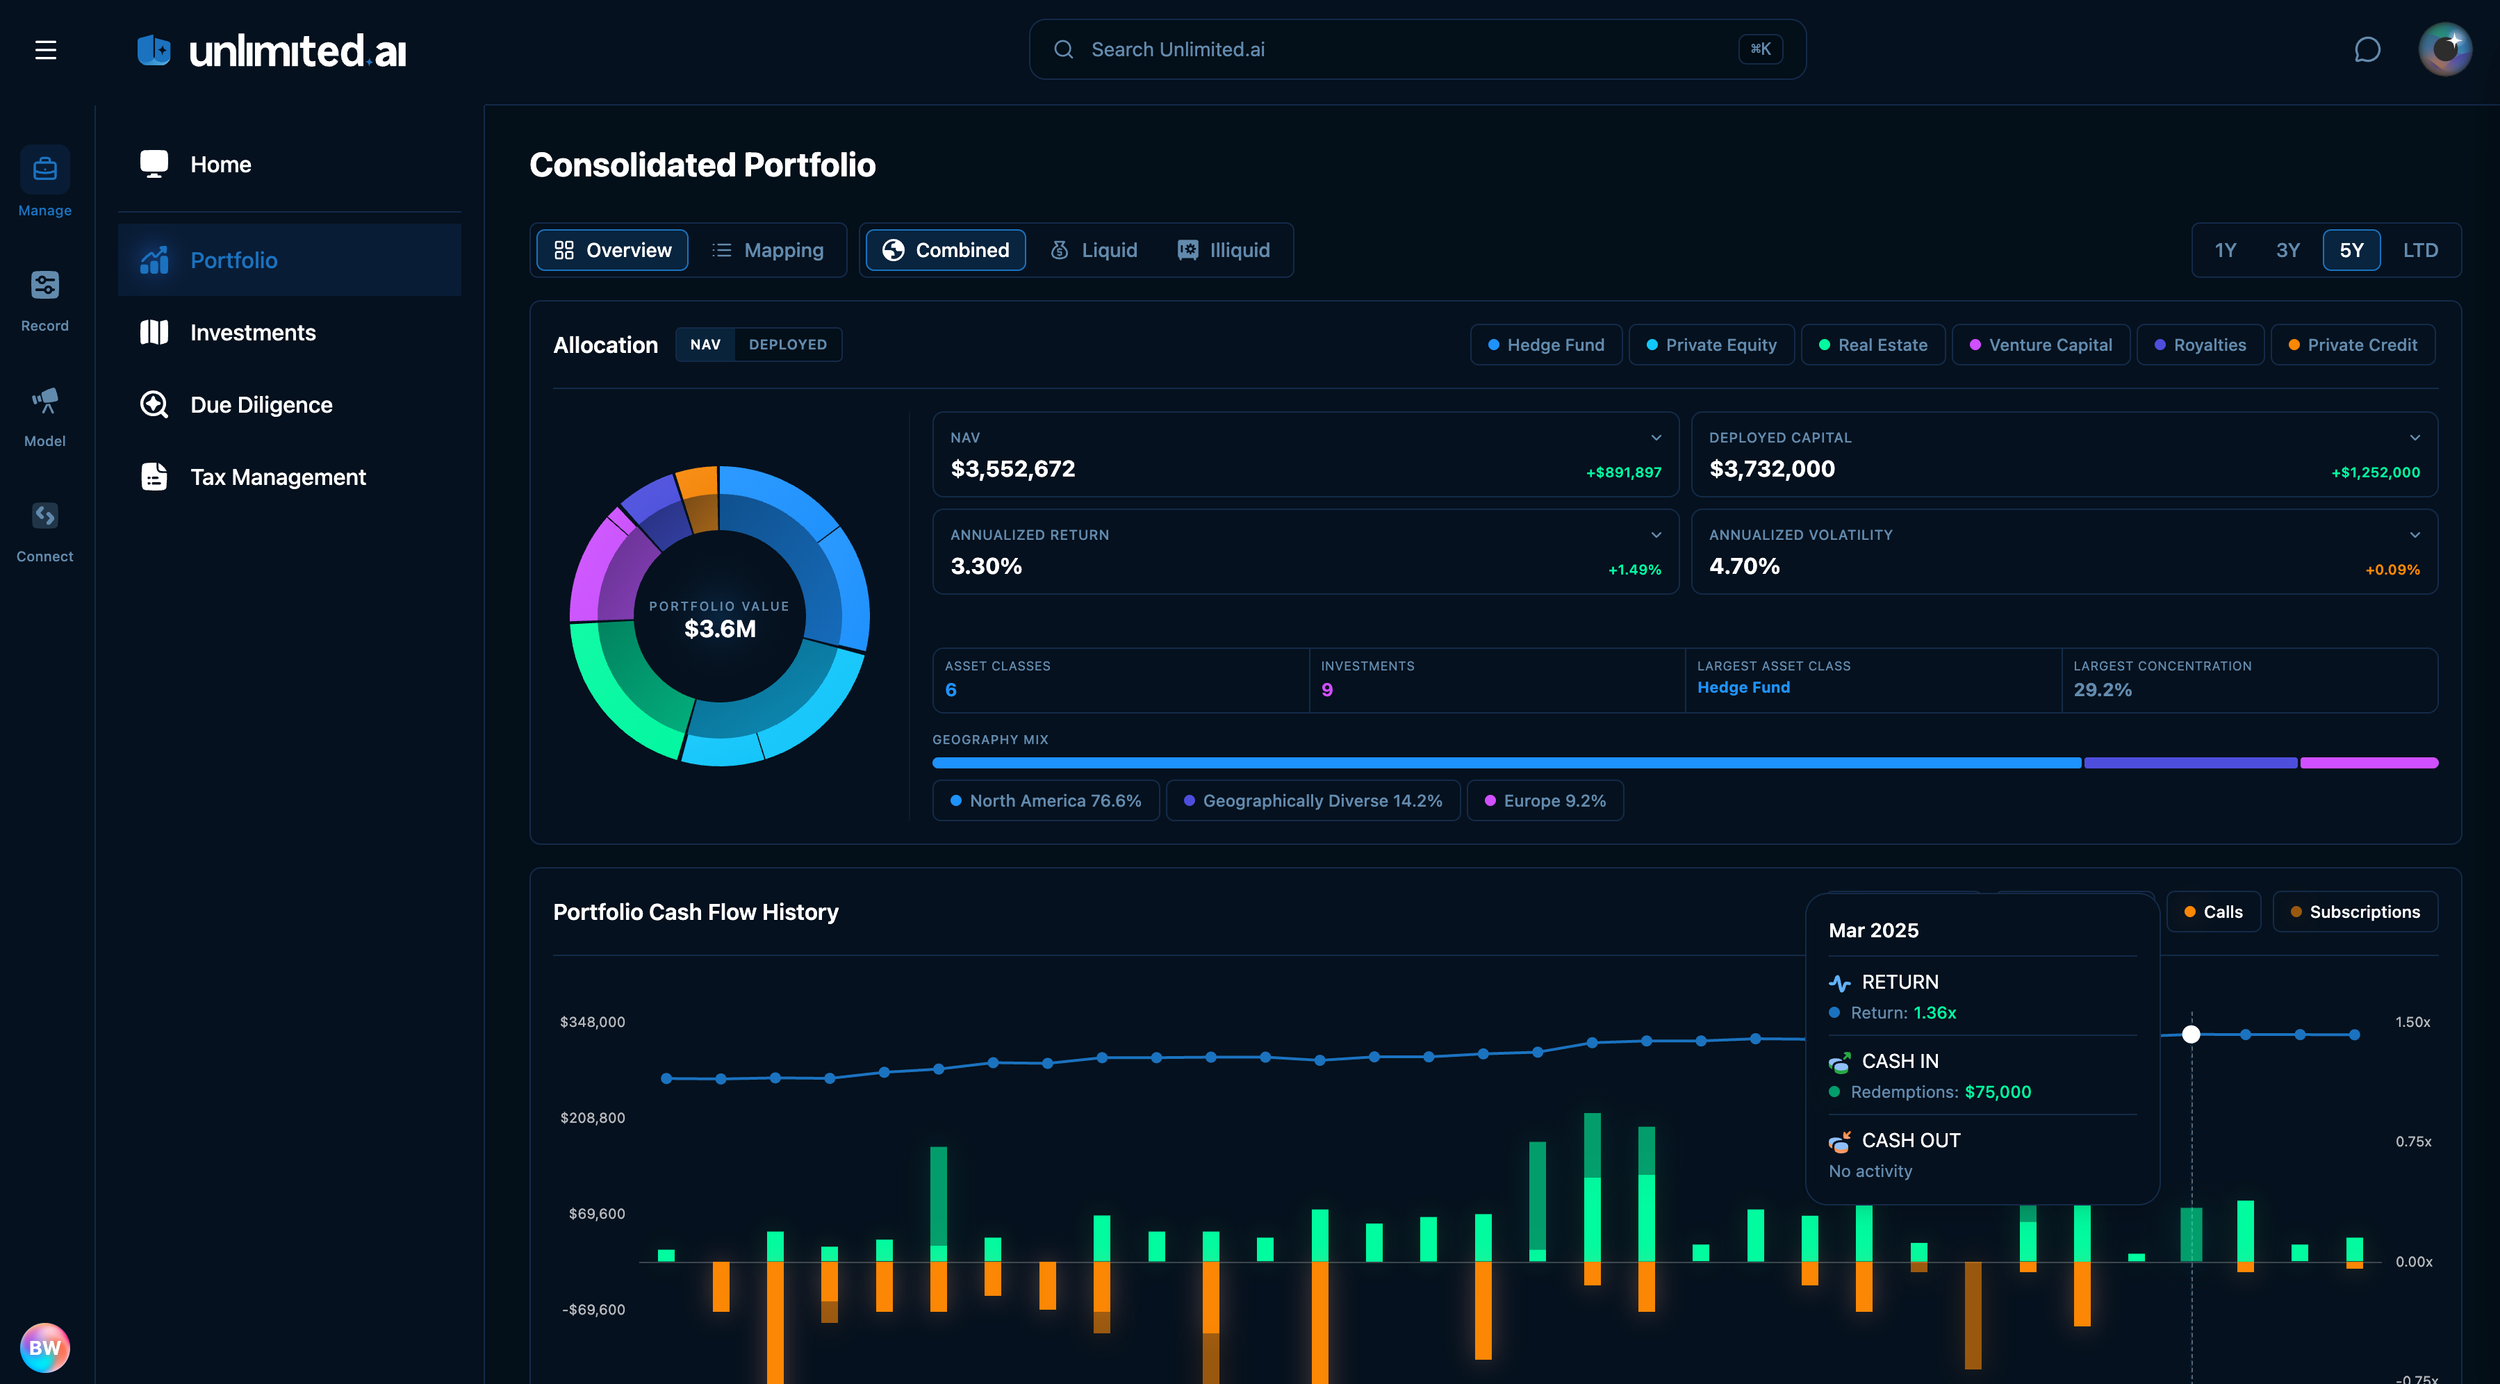This screenshot has width=2500, height=1384.
Task: Select the Illiquid view tab
Action: click(x=1223, y=250)
